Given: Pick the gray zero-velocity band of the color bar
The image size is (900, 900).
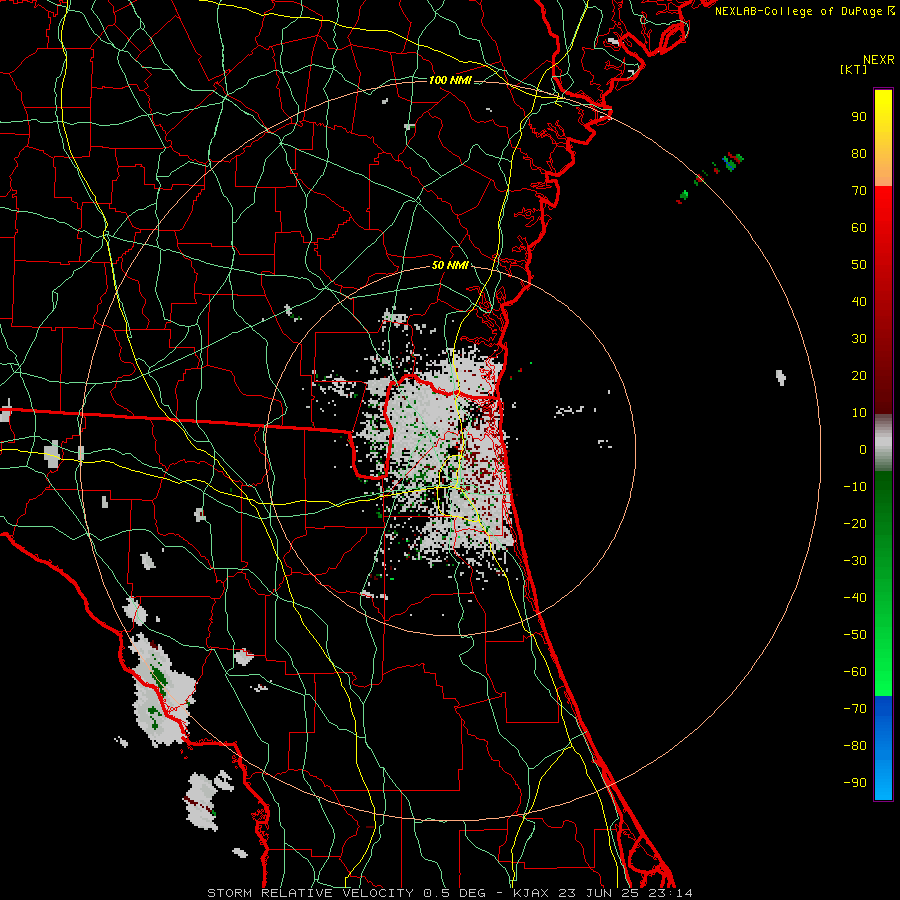Looking at the screenshot, I should point(883,443).
